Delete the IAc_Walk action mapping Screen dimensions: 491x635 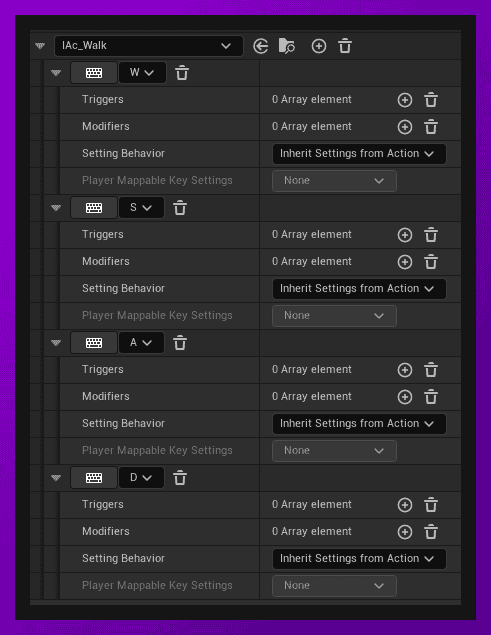pos(345,46)
